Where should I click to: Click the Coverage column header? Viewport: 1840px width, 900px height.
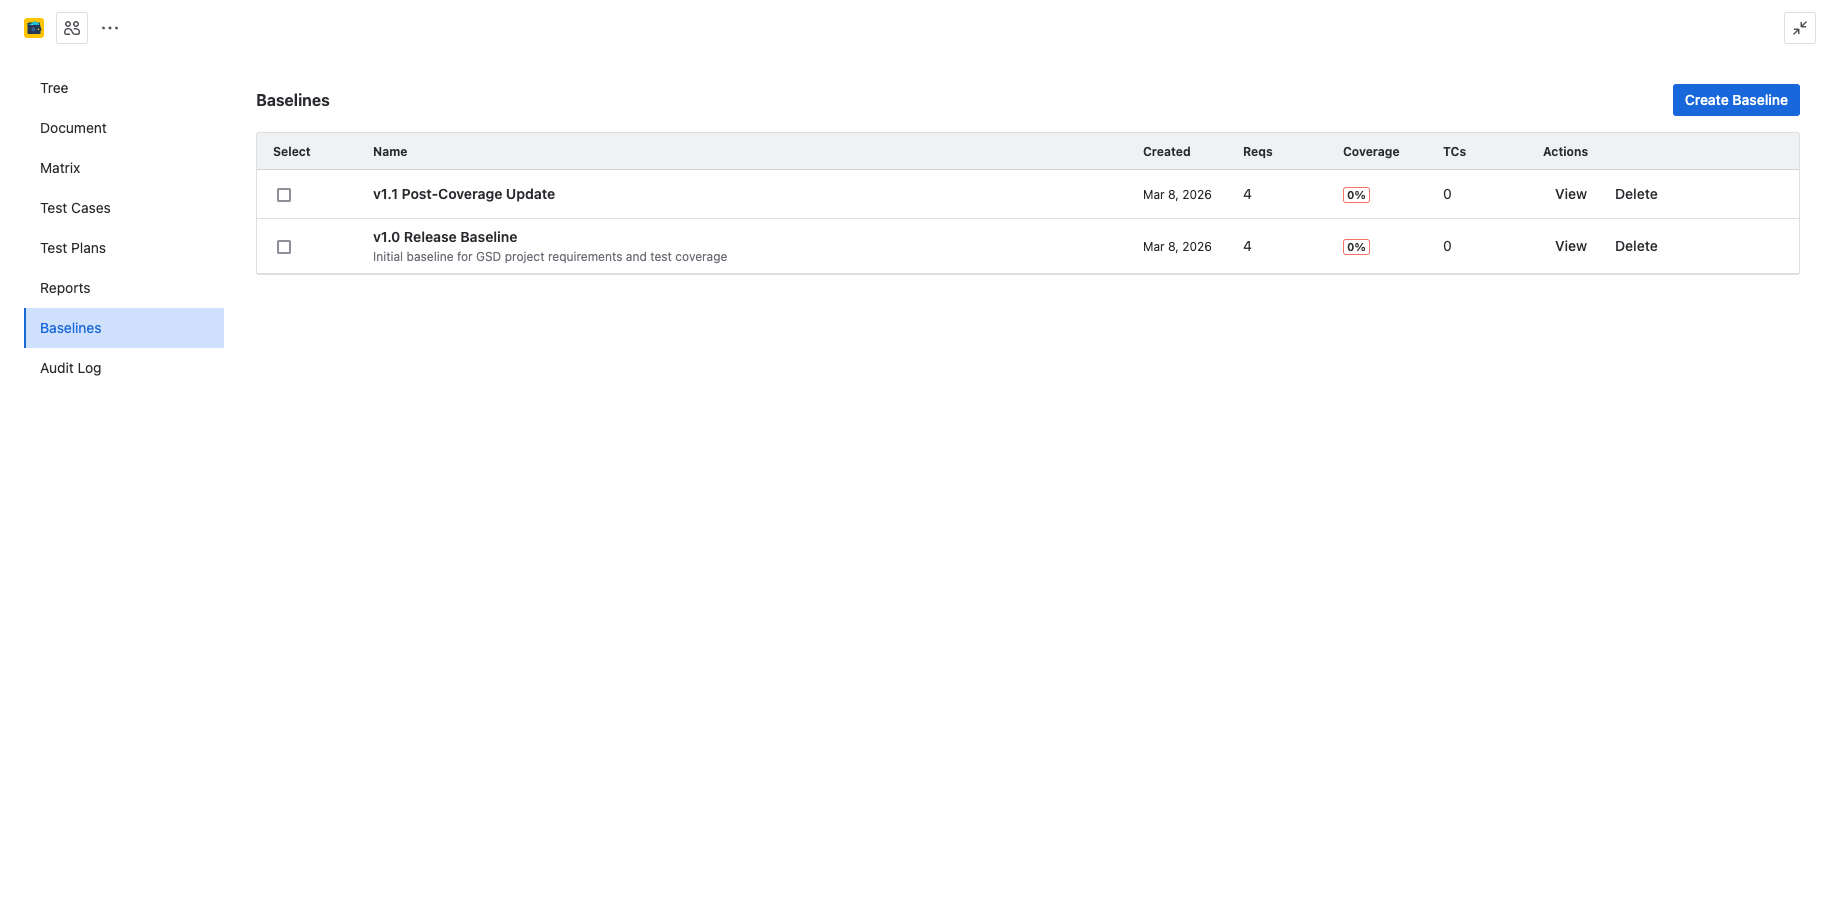[x=1371, y=151]
